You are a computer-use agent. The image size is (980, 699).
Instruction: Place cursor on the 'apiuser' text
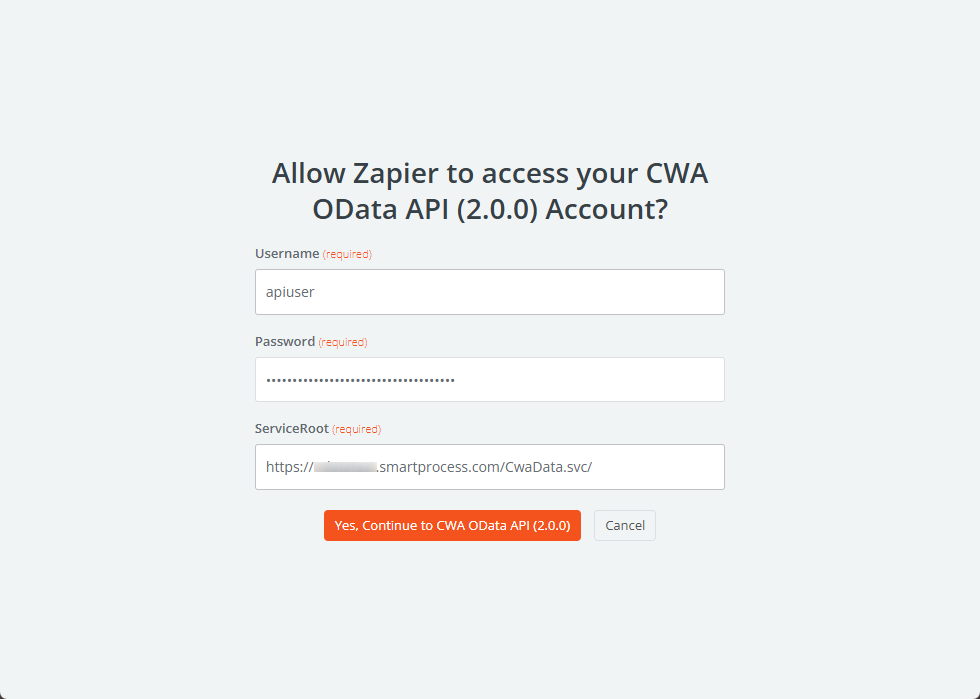pyautogui.click(x=290, y=293)
